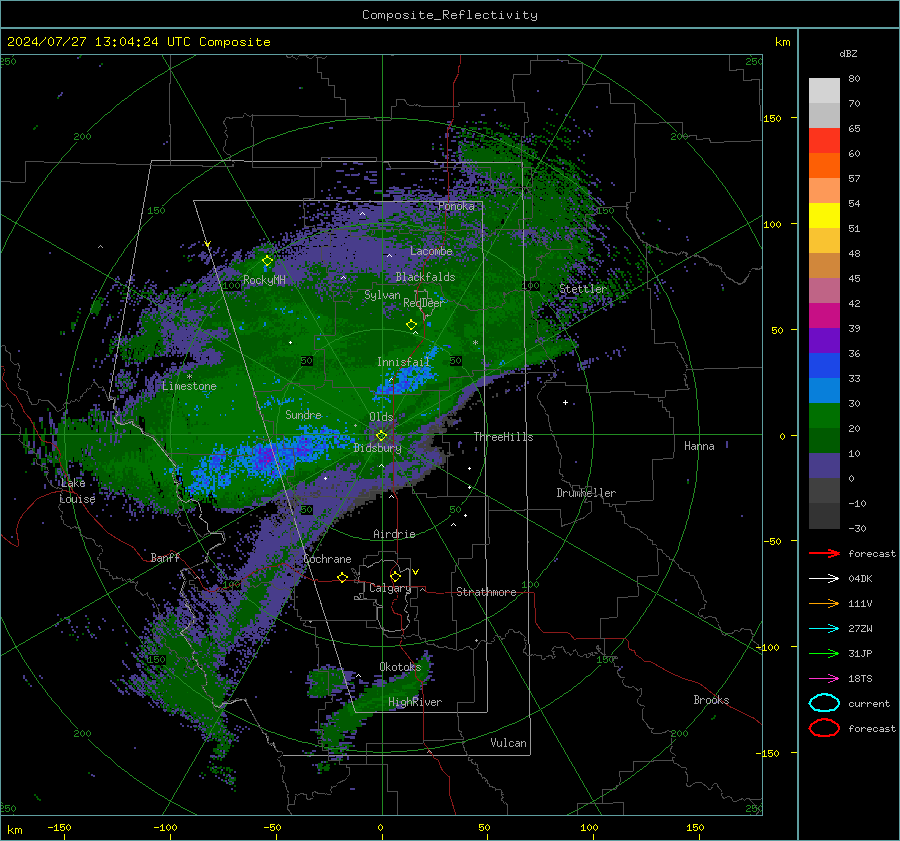Click the Strathmore label
Screen dimensions: 900x841
pyautogui.click(x=486, y=592)
